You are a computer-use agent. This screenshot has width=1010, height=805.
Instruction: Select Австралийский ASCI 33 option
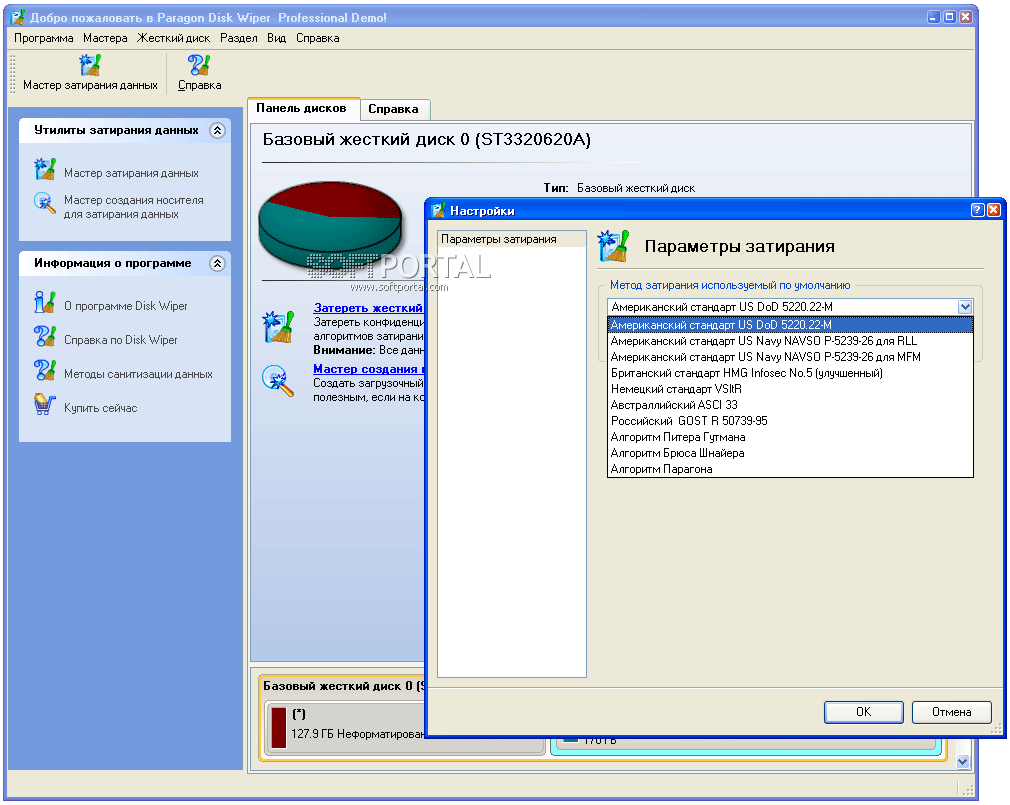click(790, 406)
